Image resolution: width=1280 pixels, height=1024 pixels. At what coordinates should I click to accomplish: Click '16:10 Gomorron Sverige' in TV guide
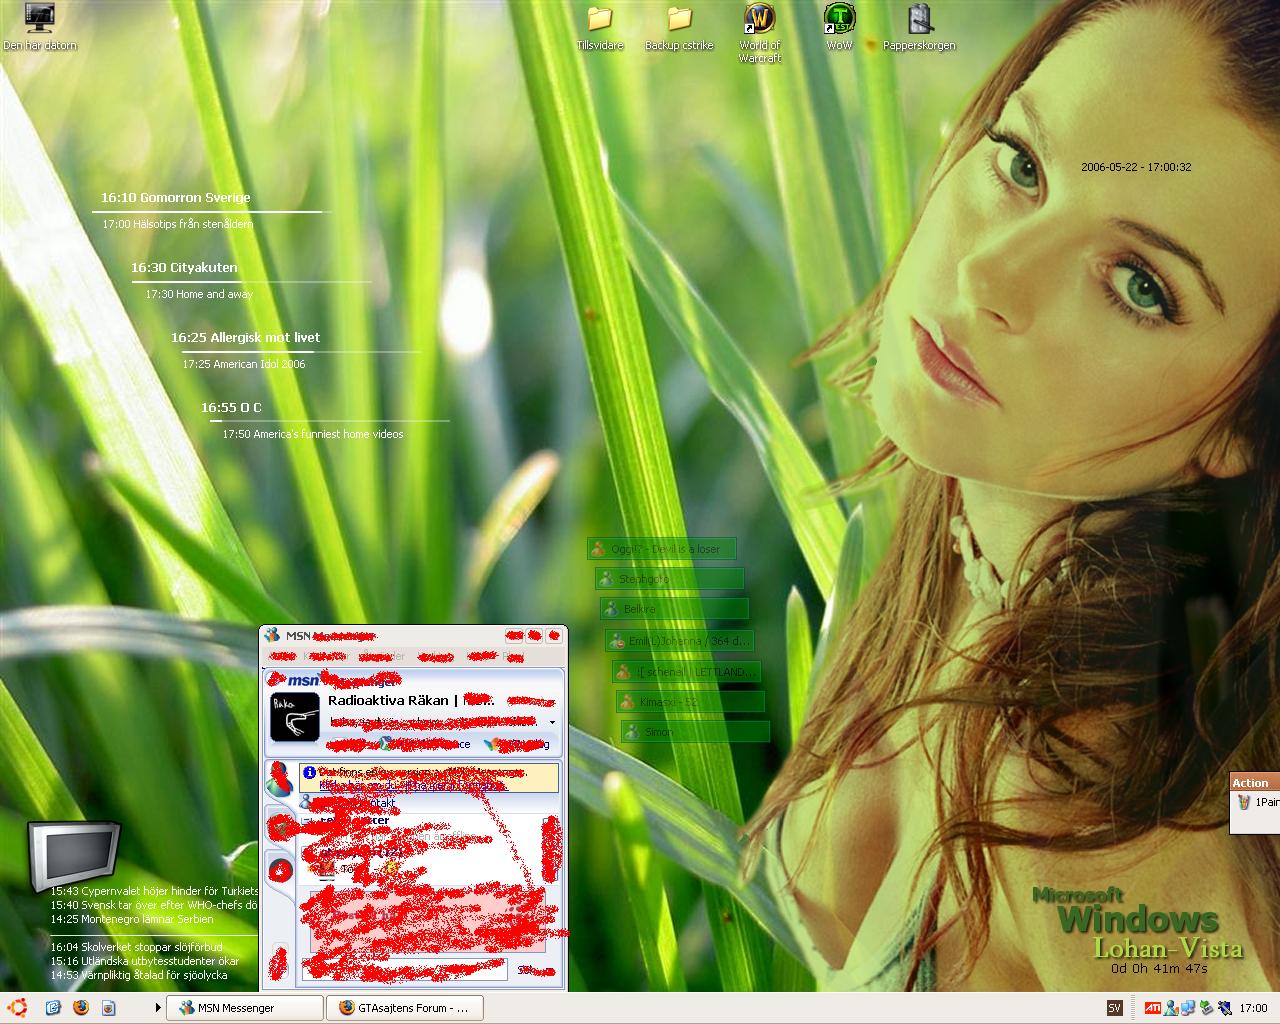(x=176, y=198)
